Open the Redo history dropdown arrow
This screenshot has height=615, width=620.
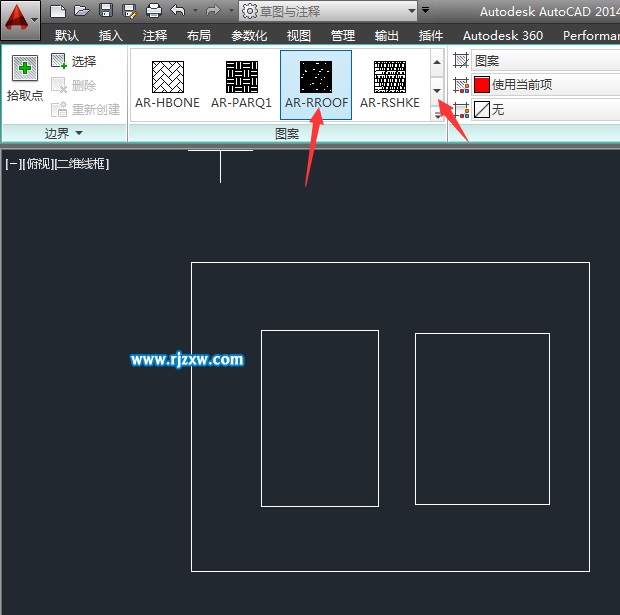pyautogui.click(x=231, y=11)
